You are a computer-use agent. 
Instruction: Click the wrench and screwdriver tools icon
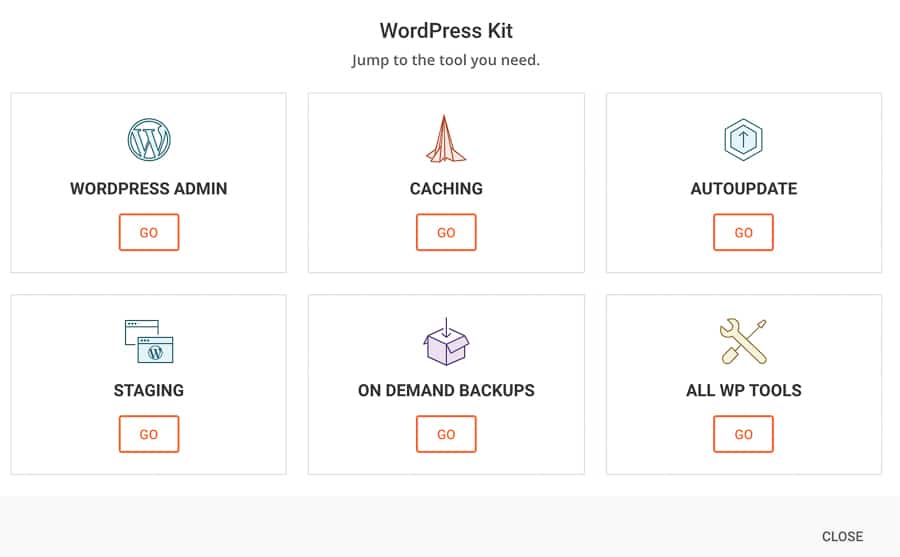pos(743,341)
